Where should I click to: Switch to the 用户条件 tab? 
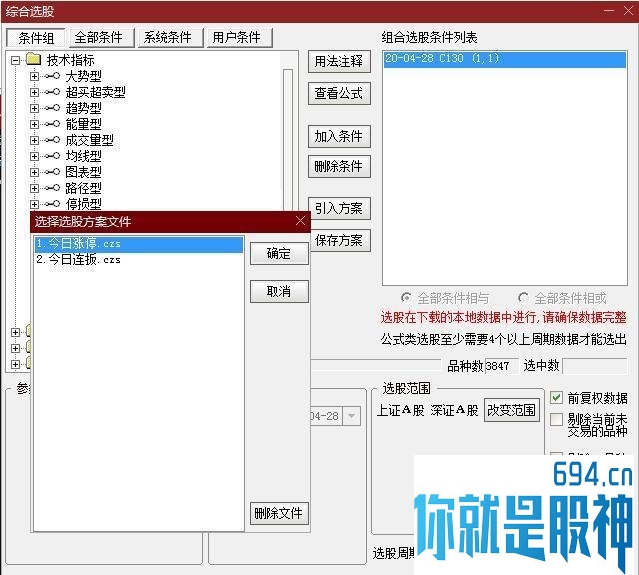click(x=239, y=37)
